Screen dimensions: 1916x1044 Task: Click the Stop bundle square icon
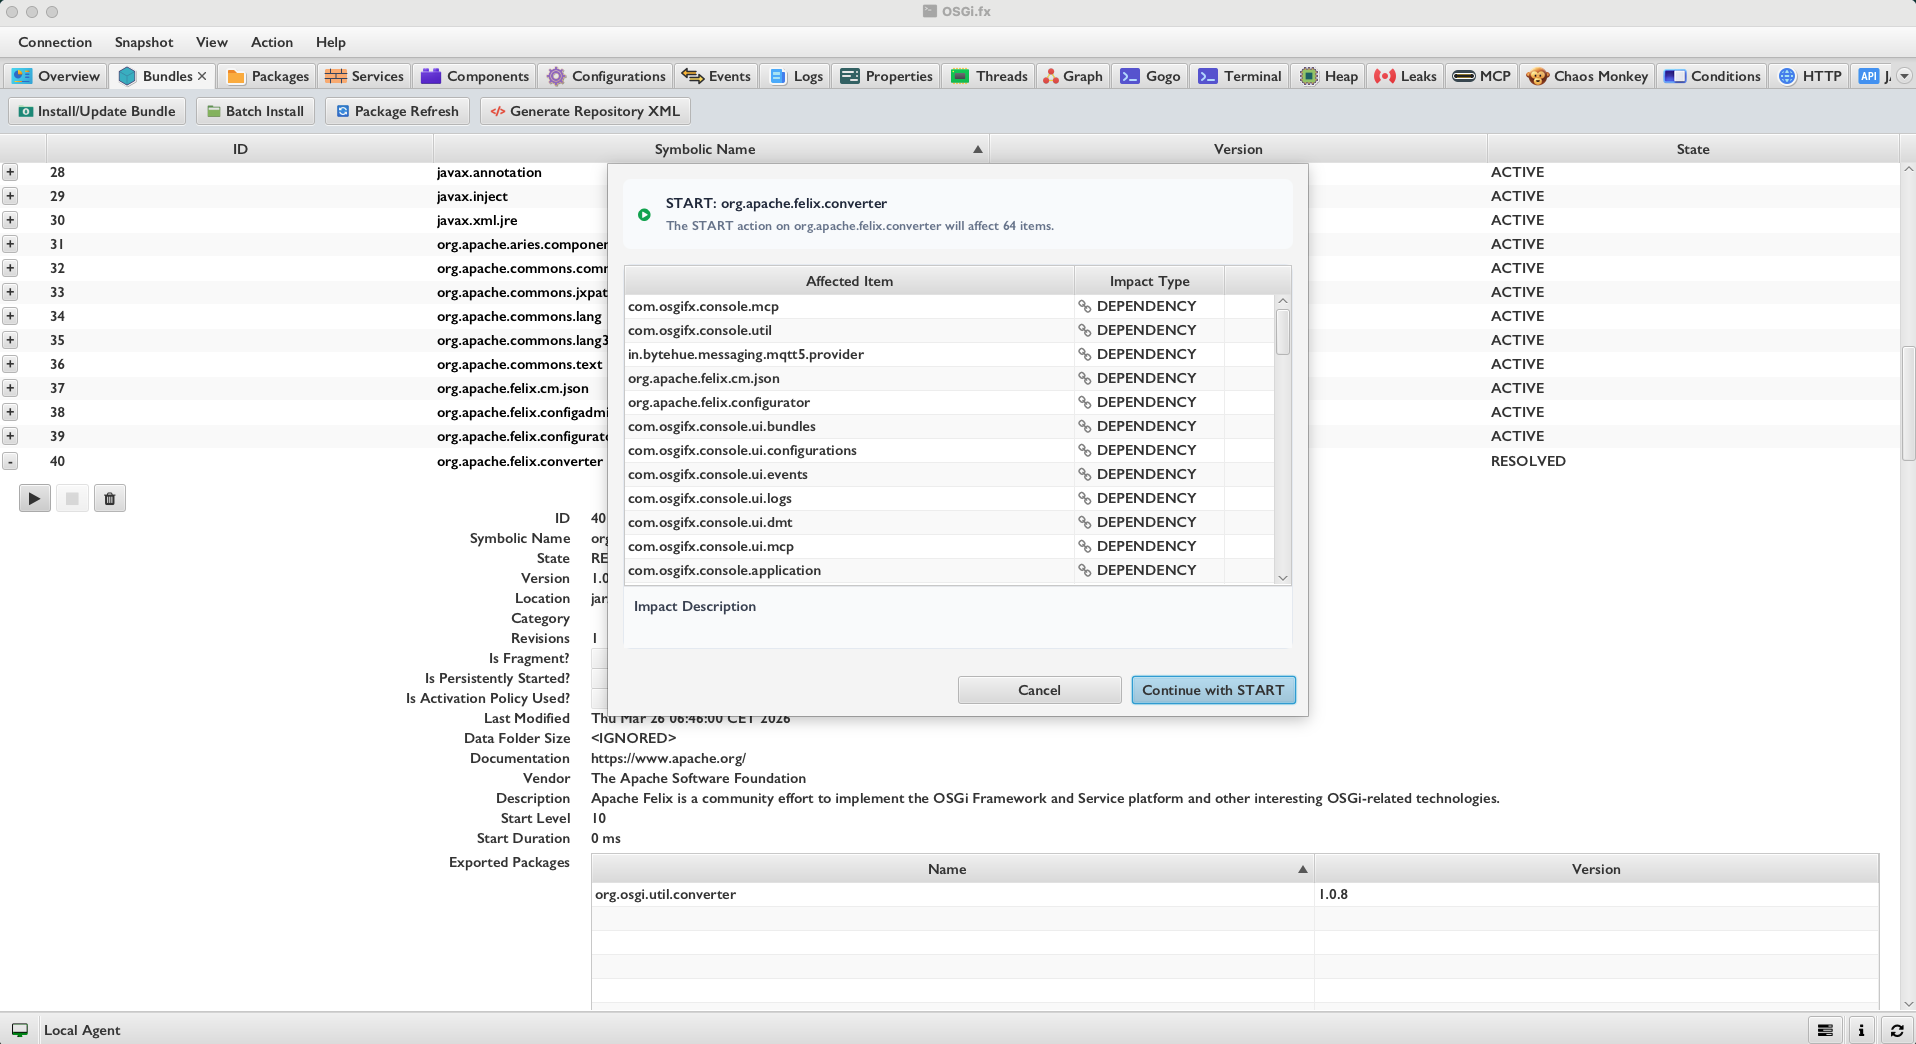tap(72, 498)
